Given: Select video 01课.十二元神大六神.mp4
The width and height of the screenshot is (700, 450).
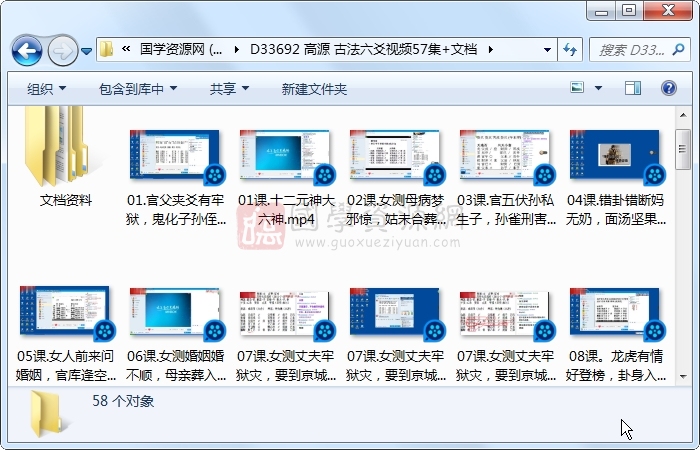Looking at the screenshot, I should tap(286, 178).
